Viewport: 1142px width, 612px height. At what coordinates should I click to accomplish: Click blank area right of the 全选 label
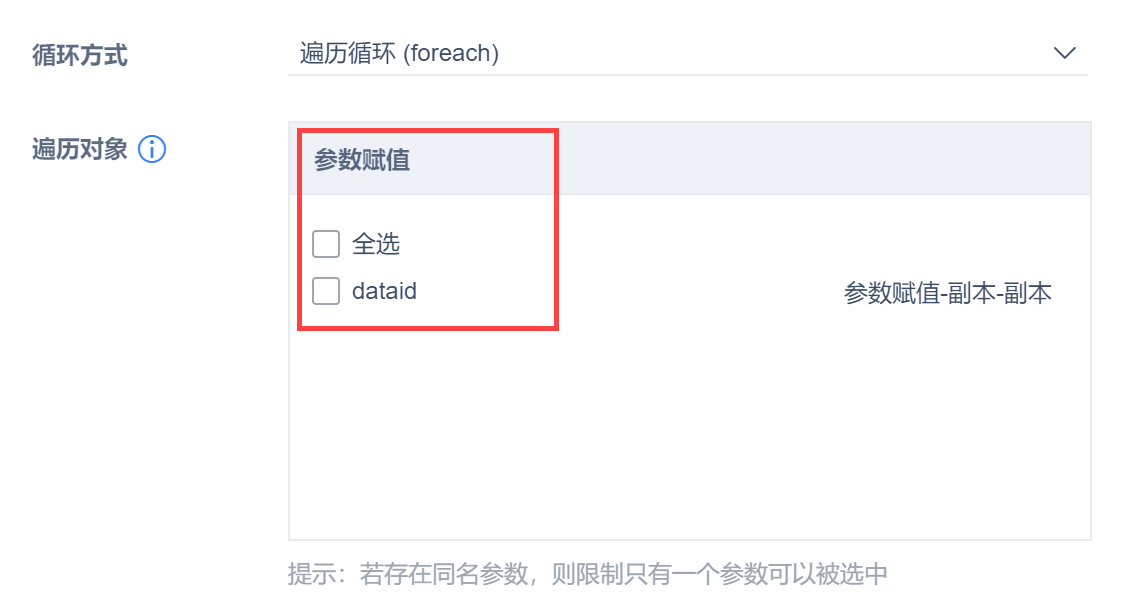tap(470, 244)
